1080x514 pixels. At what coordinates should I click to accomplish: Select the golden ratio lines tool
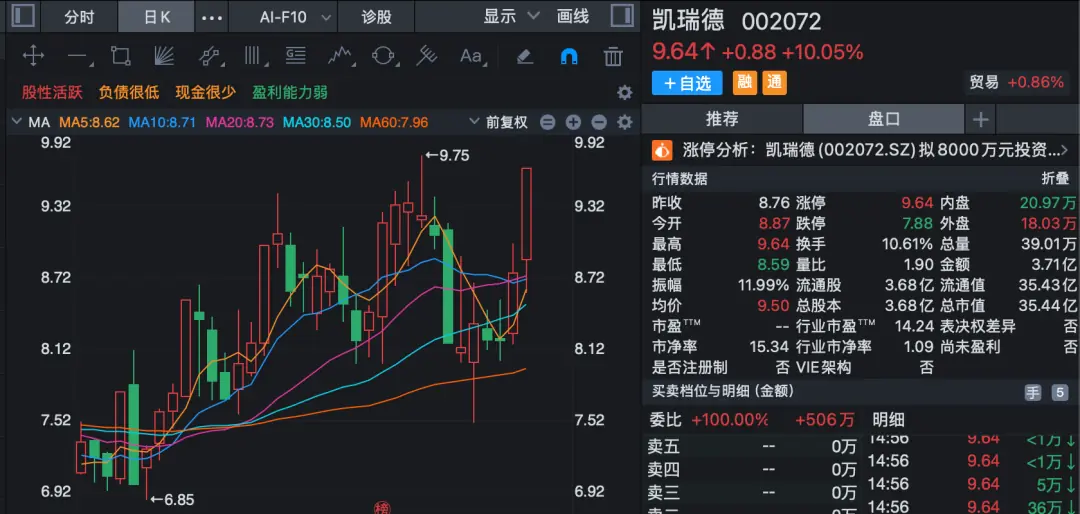295,56
